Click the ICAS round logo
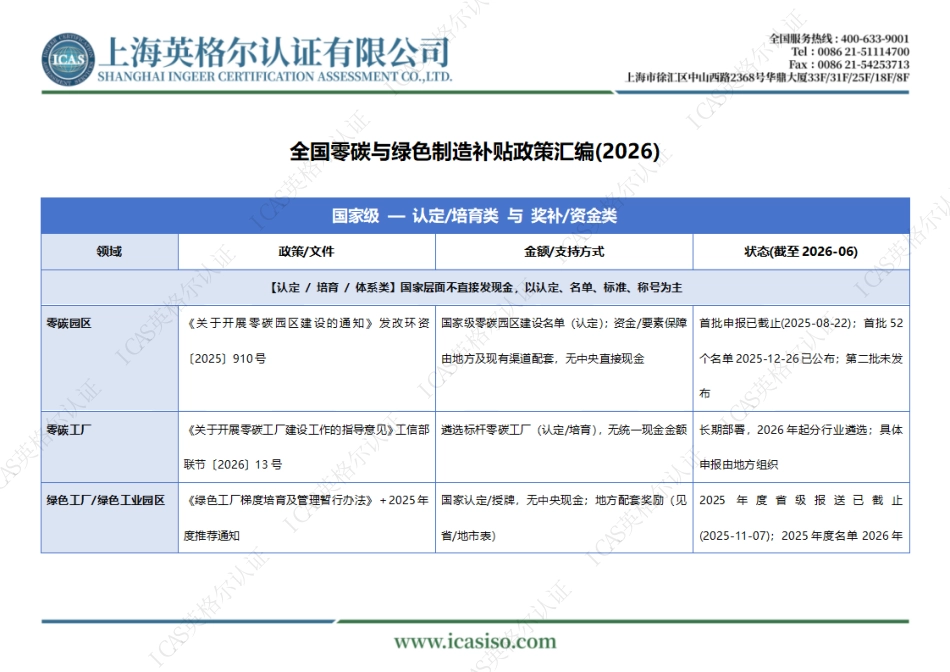Image resolution: width=950 pixels, height=672 pixels. [x=68, y=59]
